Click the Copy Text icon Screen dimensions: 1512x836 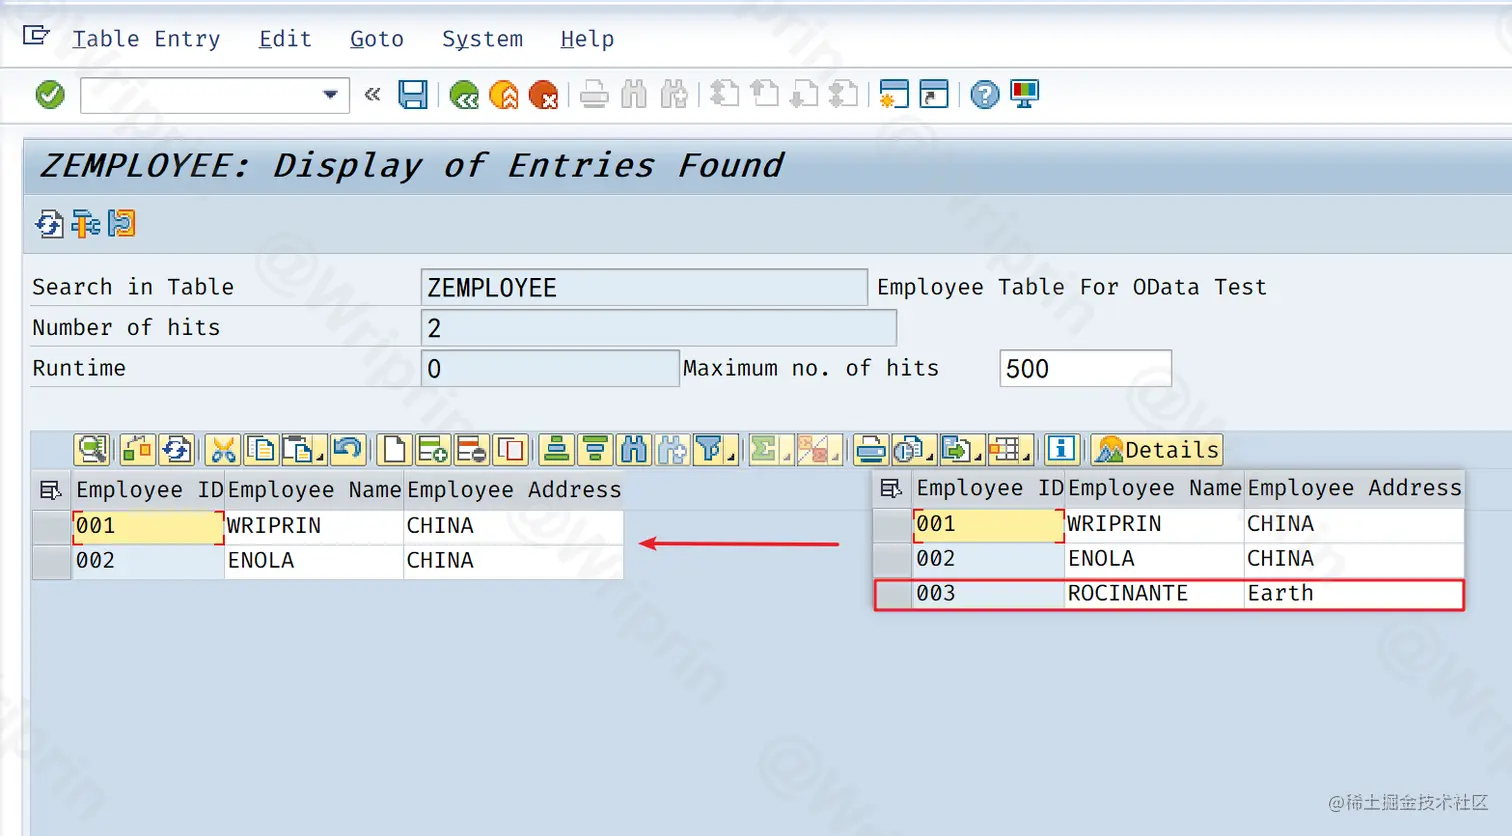pyautogui.click(x=261, y=450)
